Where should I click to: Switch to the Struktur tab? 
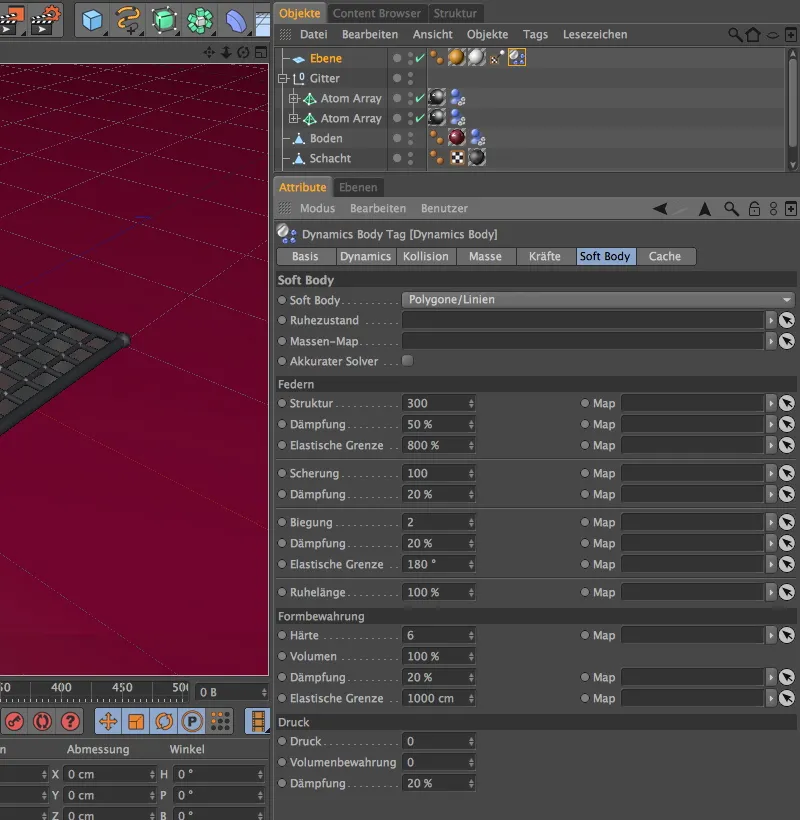455,13
